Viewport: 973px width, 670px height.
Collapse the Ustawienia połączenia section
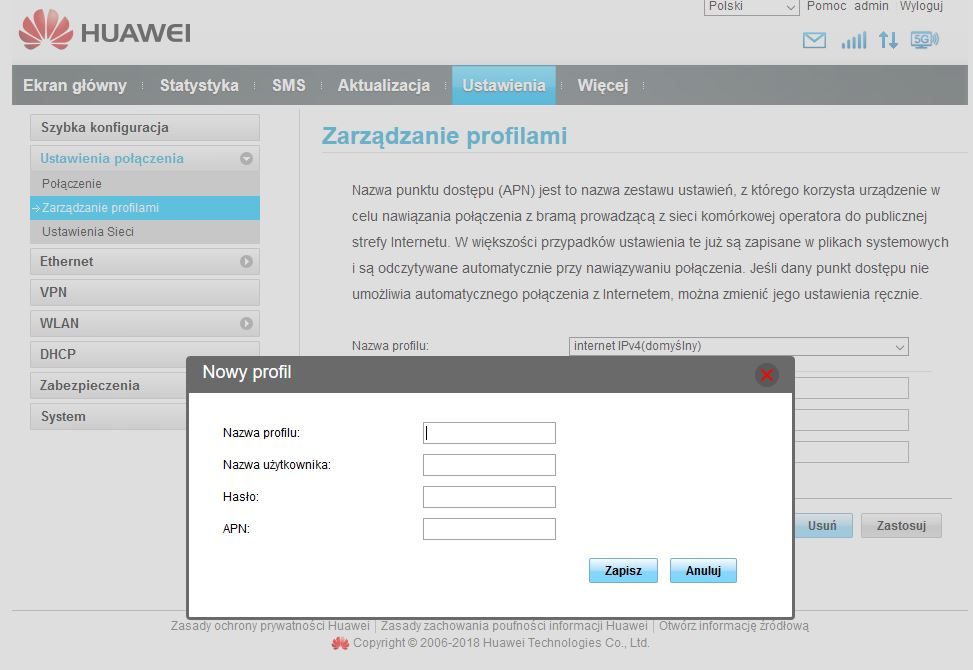[x=248, y=158]
